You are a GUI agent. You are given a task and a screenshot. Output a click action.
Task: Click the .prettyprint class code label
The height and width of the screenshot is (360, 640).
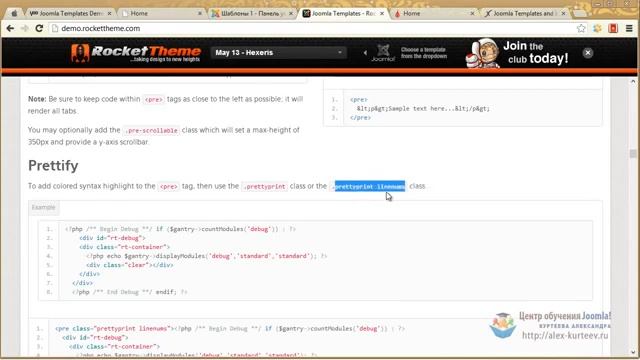click(x=264, y=186)
